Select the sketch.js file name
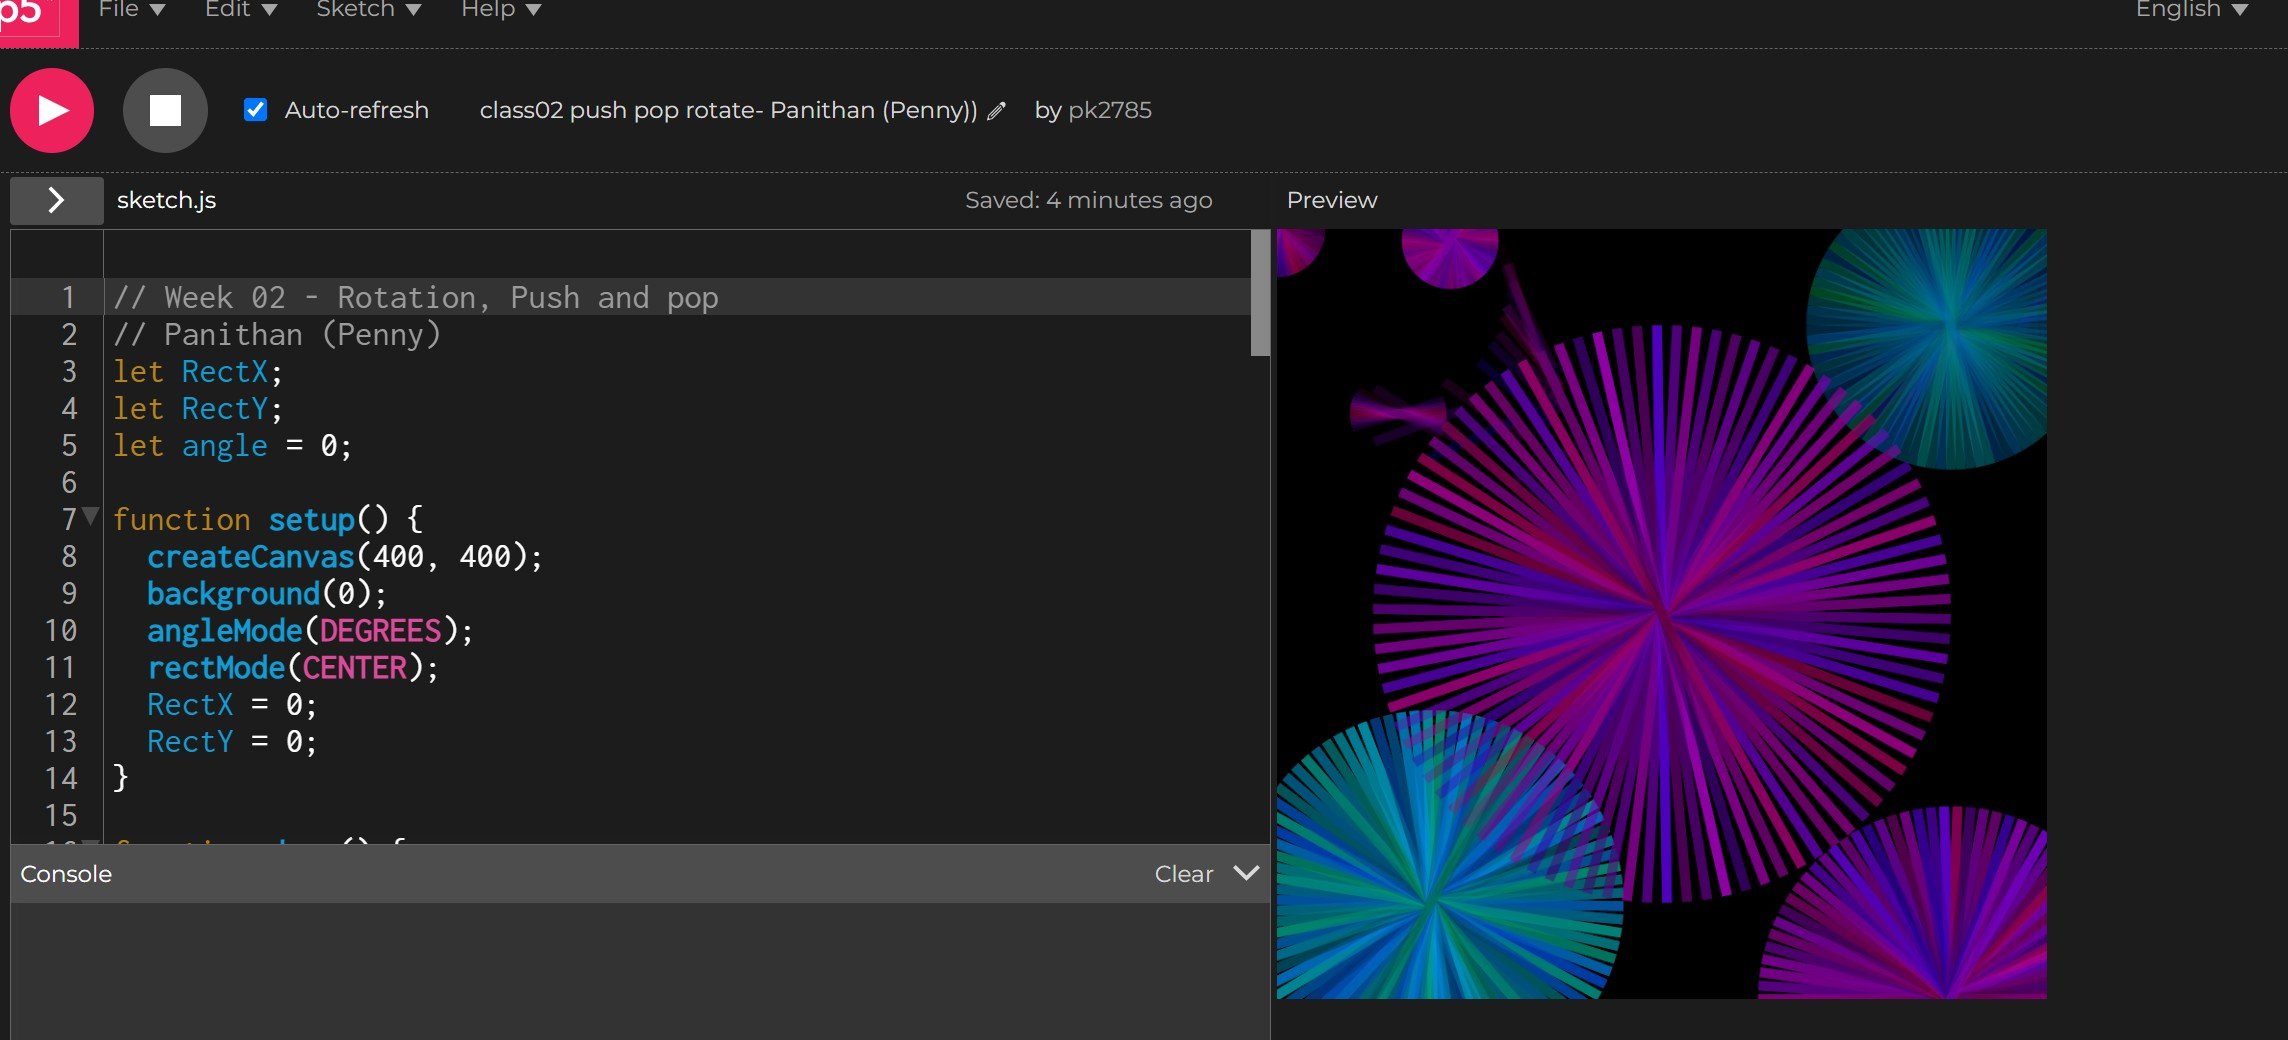2288x1040 pixels. click(166, 200)
